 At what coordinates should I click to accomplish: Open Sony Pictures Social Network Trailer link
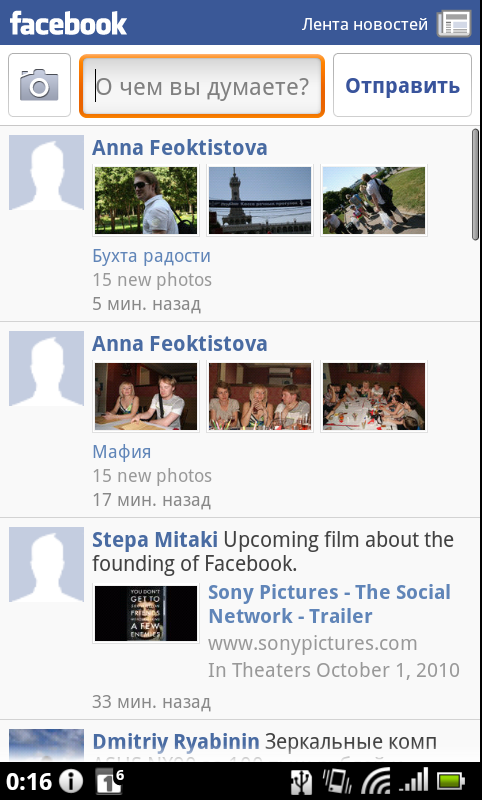pyautogui.click(x=329, y=604)
